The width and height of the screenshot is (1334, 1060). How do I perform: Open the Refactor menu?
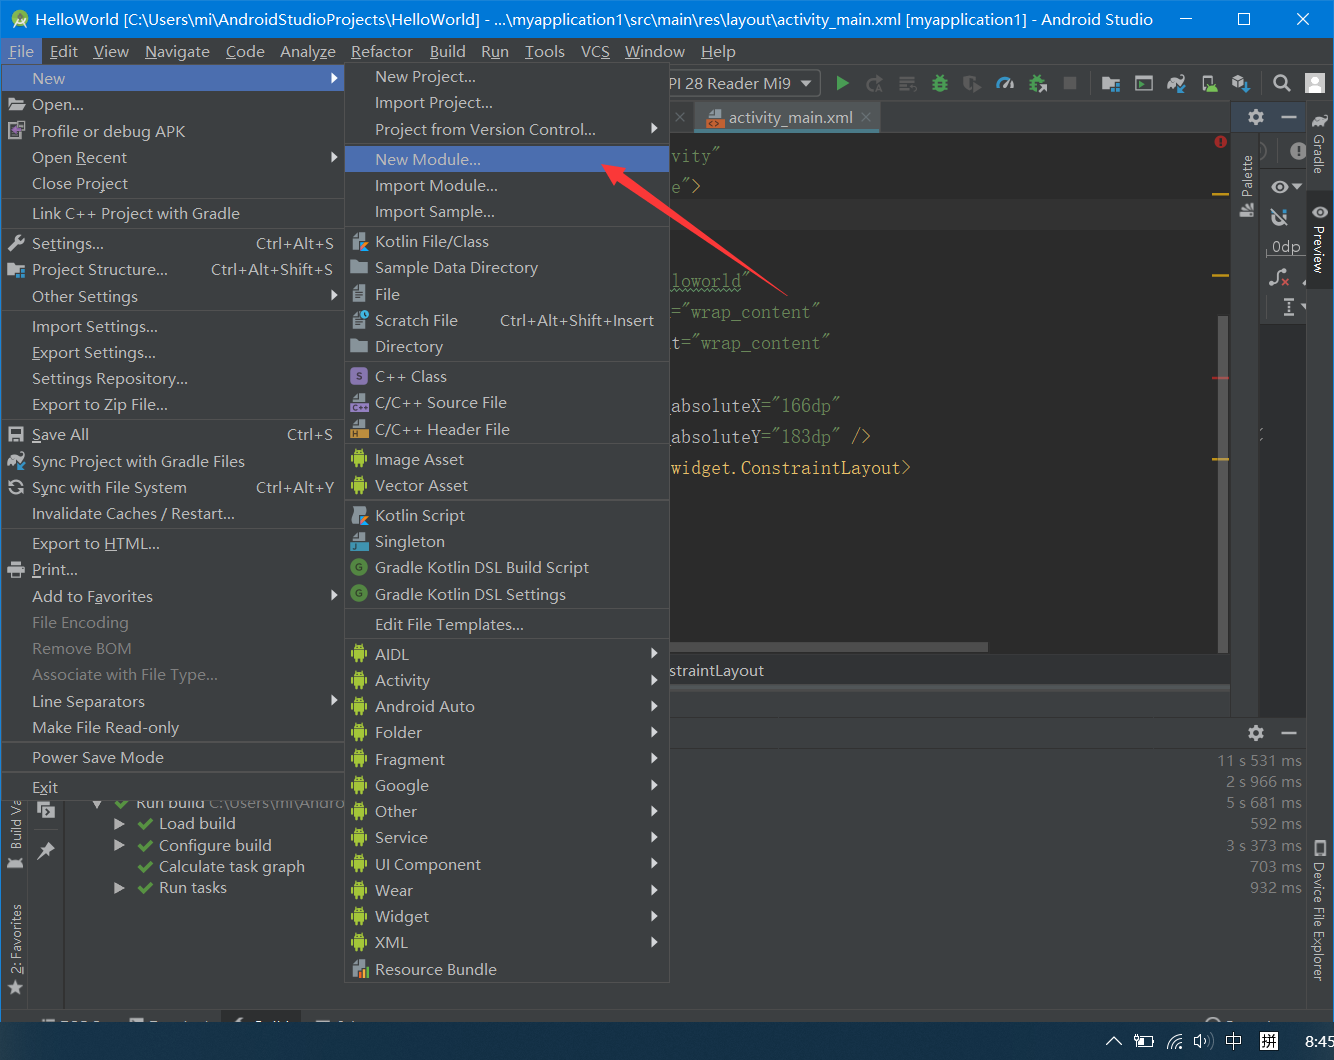[x=382, y=51]
